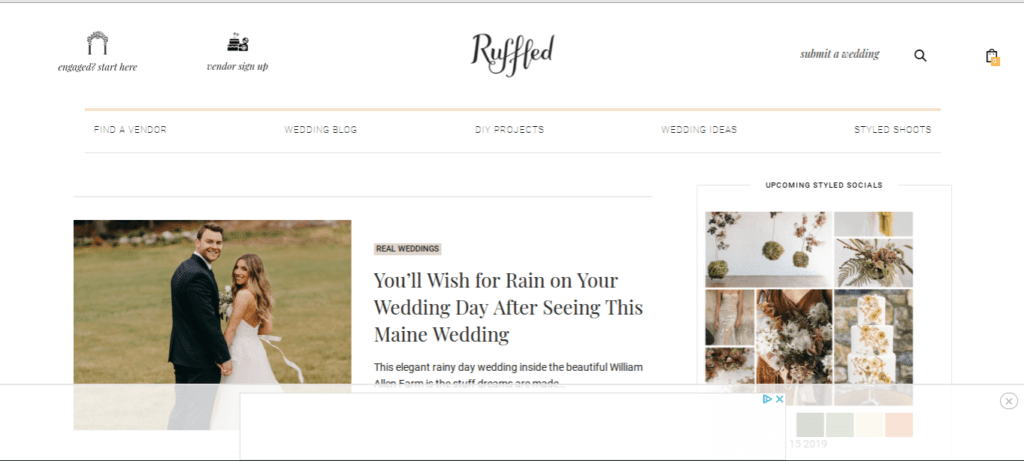
Task: Click the "vendor sign up" link
Action: pos(238,66)
